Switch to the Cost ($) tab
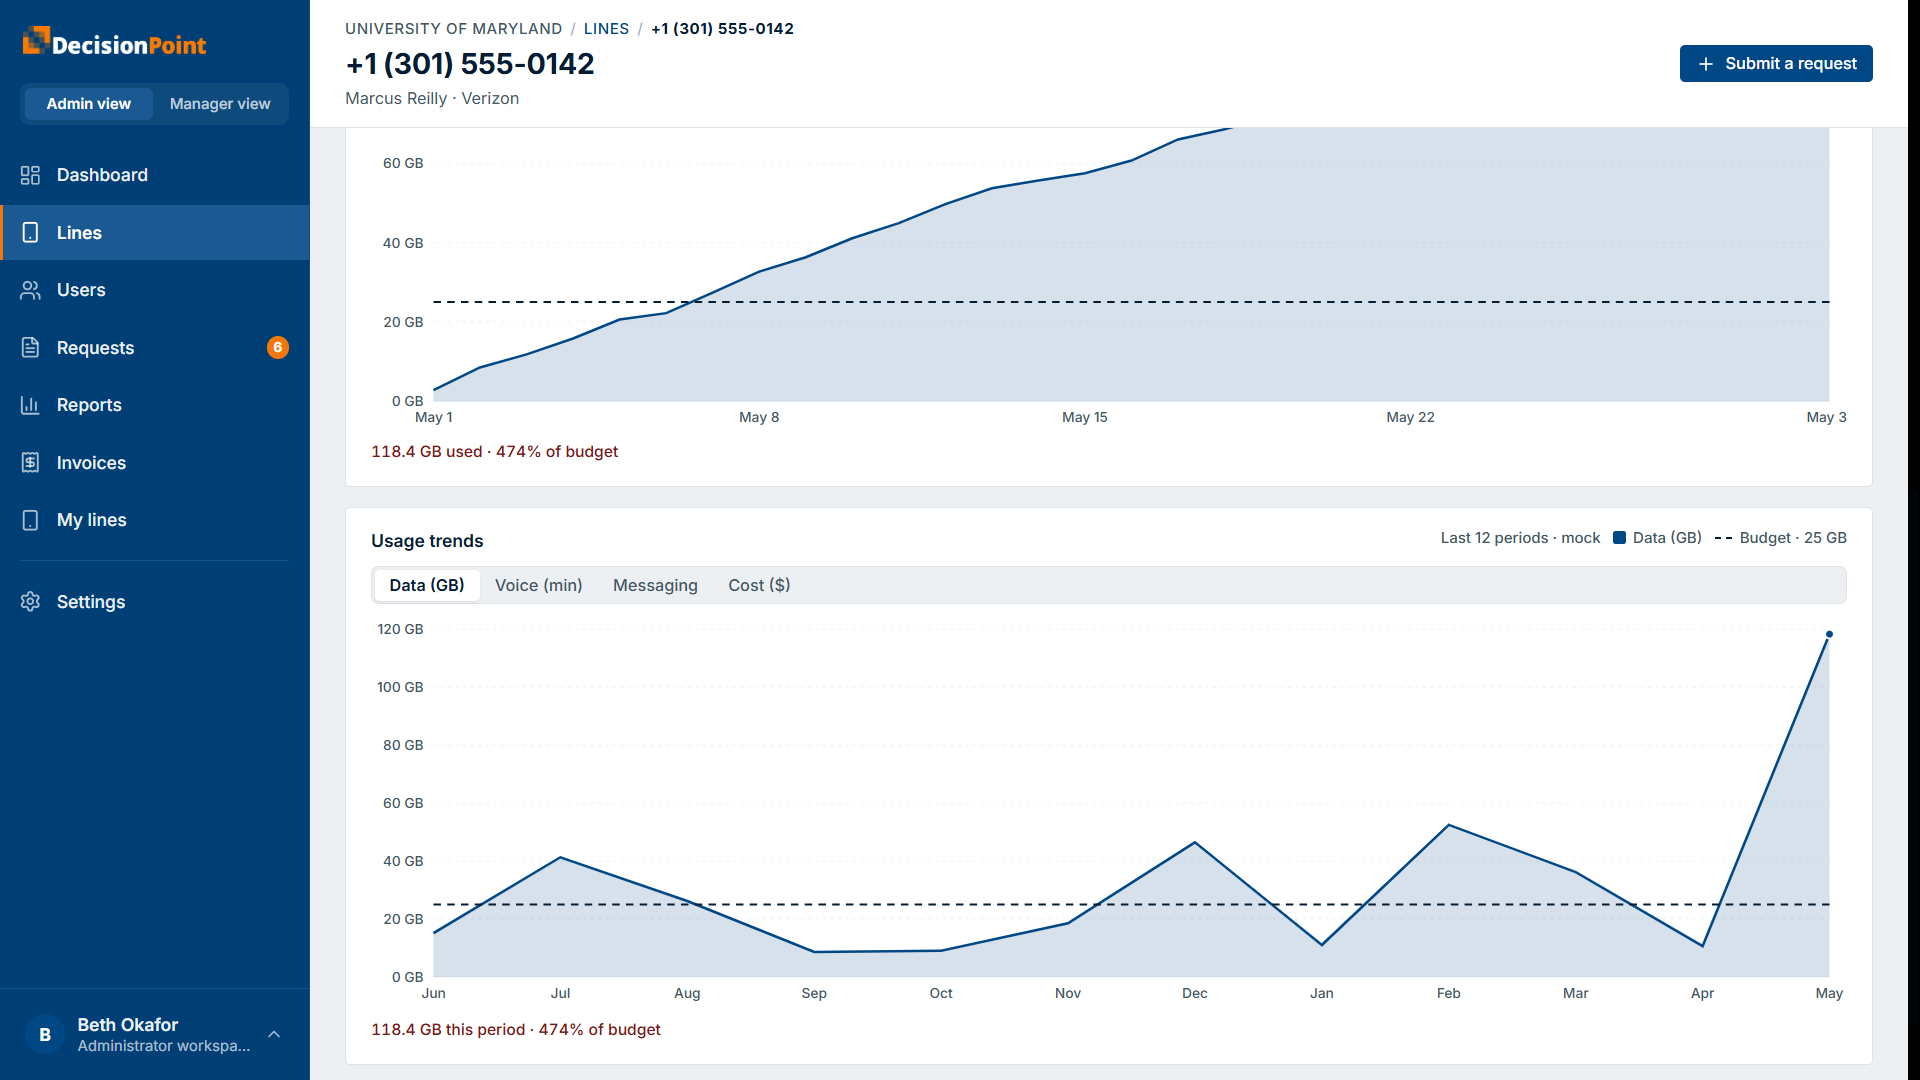The height and width of the screenshot is (1080, 1920). point(759,585)
